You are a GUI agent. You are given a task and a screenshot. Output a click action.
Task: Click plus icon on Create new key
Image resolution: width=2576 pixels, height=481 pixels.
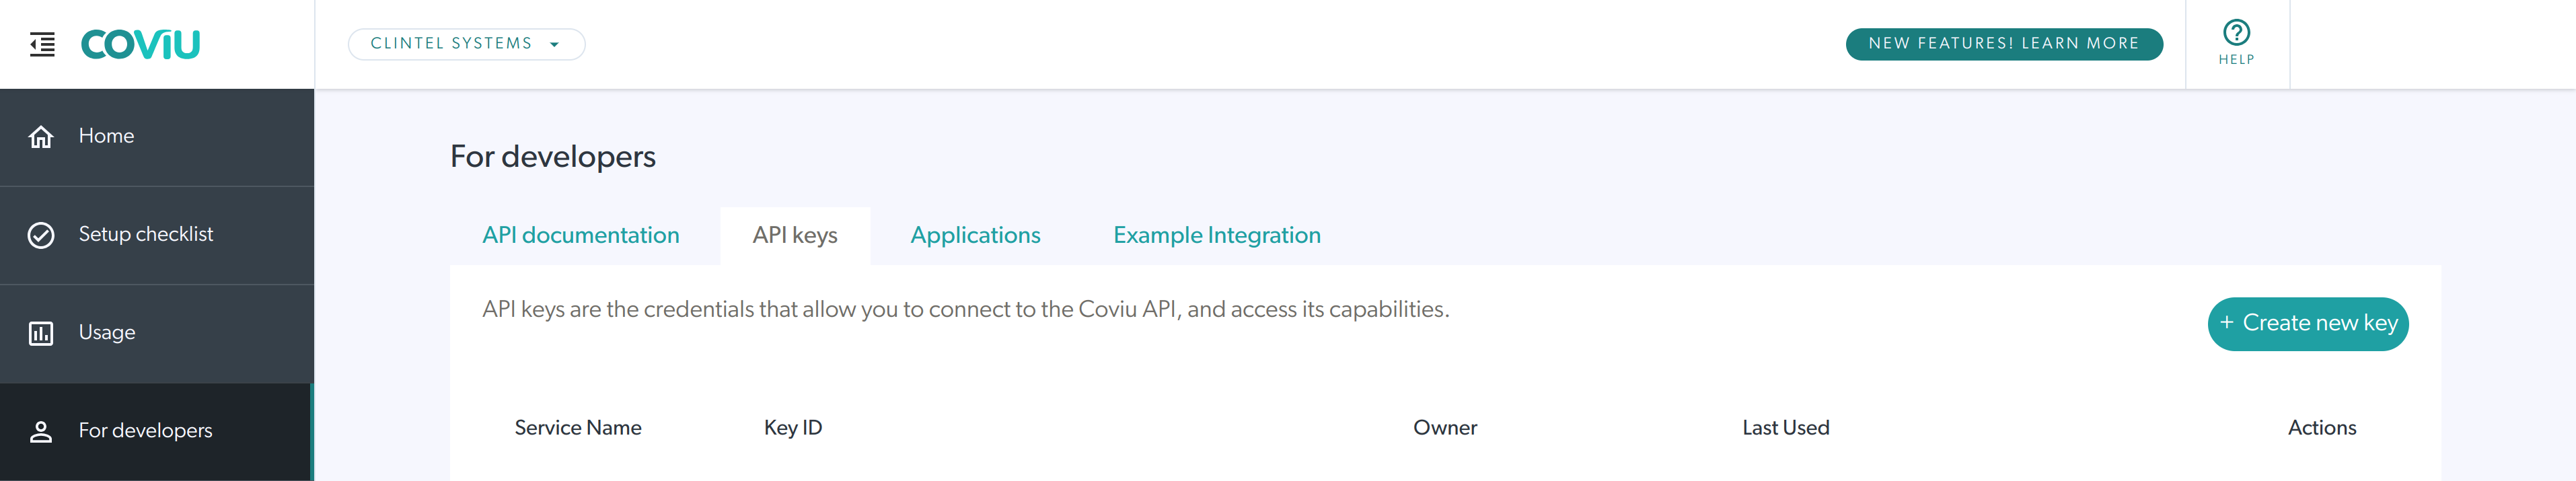point(2227,323)
